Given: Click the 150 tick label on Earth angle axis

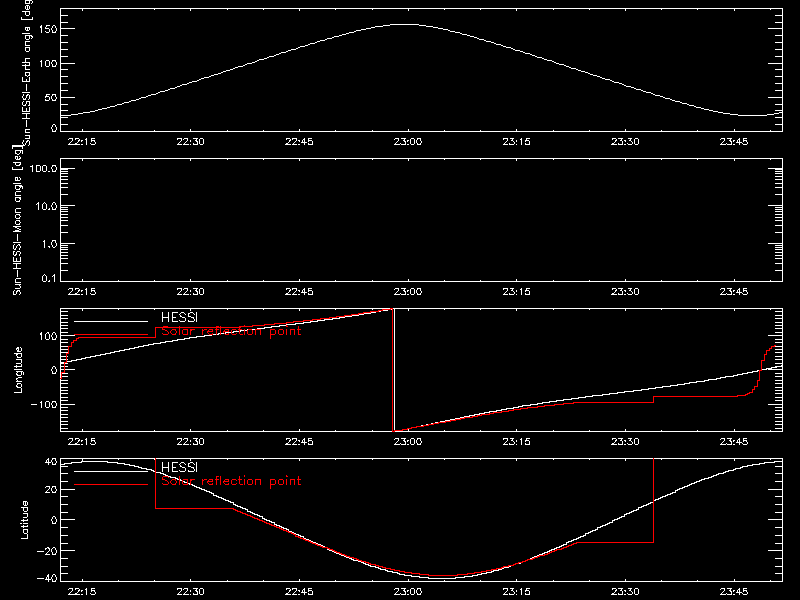Looking at the screenshot, I should point(48,30).
